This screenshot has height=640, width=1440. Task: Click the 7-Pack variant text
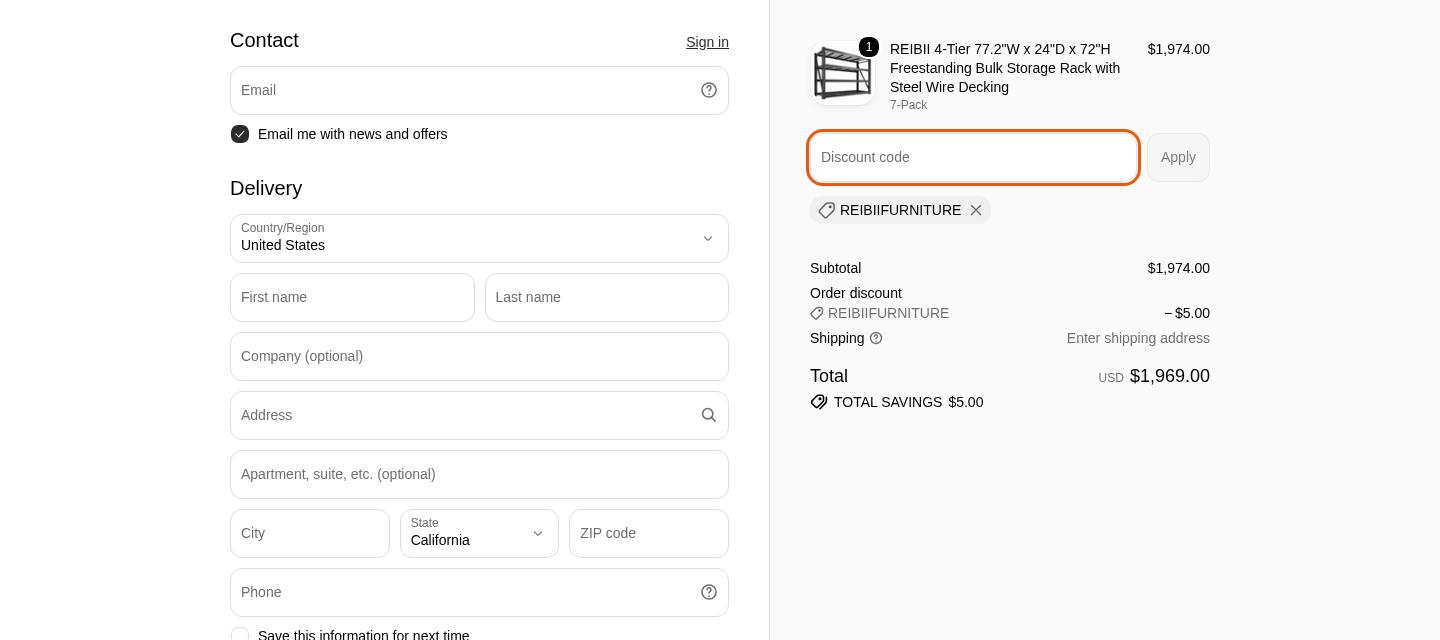pyautogui.click(x=908, y=105)
